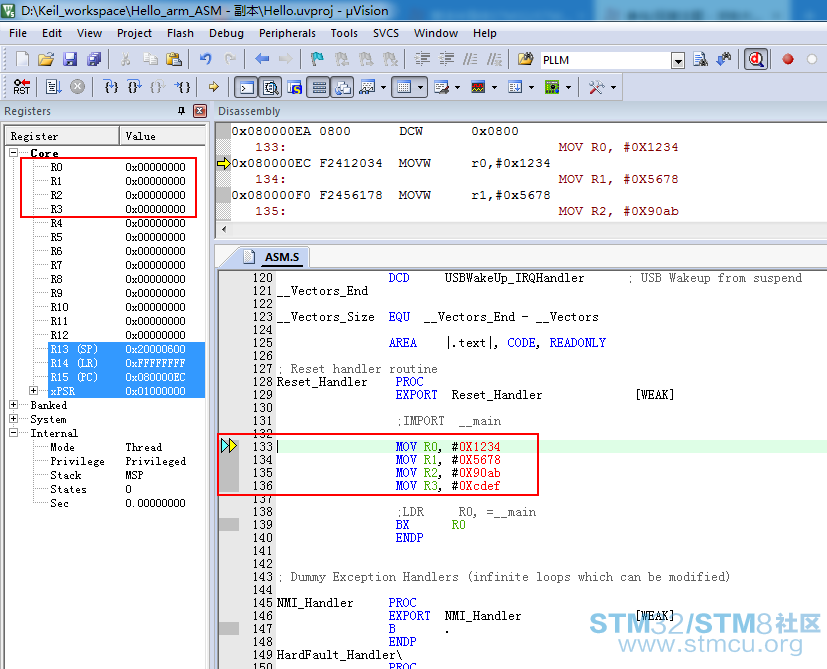Click the gutter marker beside line 147
The image size is (827, 669).
[x=229, y=628]
